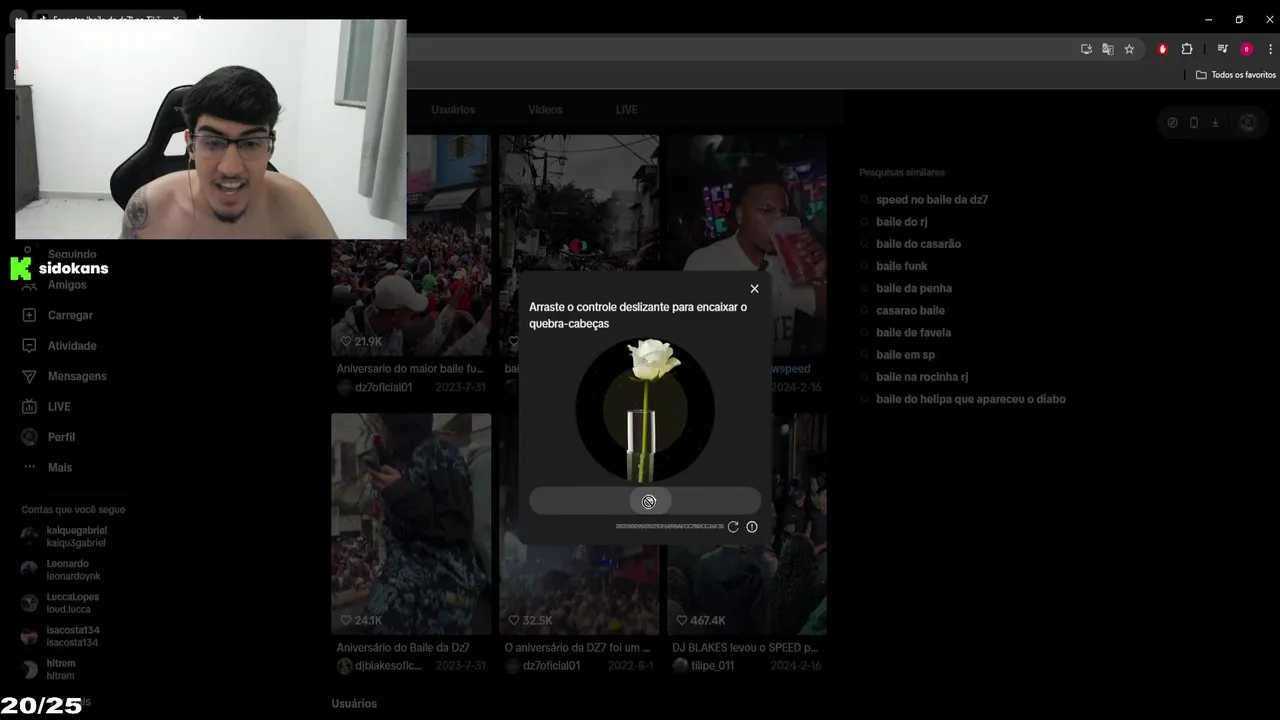Click the TikTok download app icon
This screenshot has height=720, width=1280.
click(x=1215, y=123)
